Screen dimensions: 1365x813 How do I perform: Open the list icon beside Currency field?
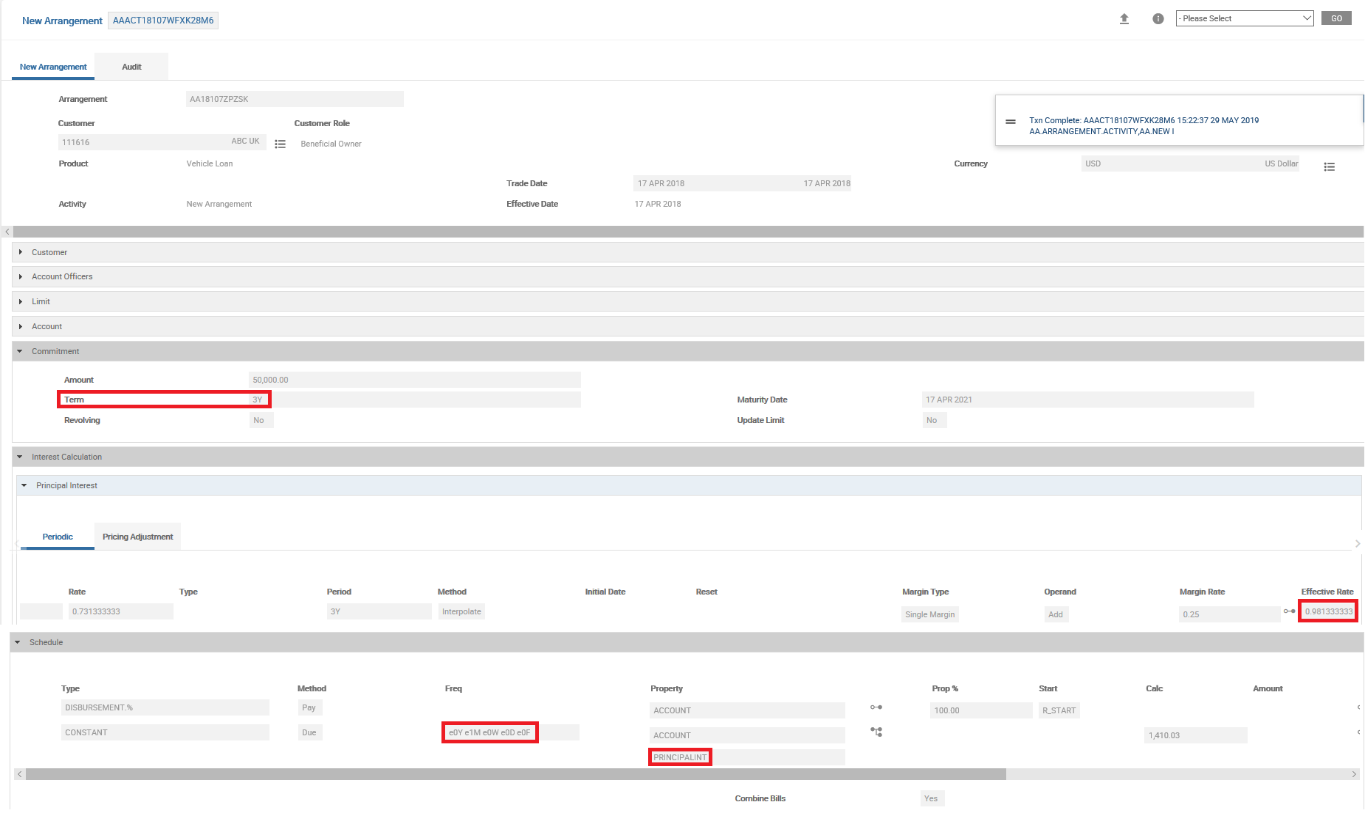(1329, 167)
